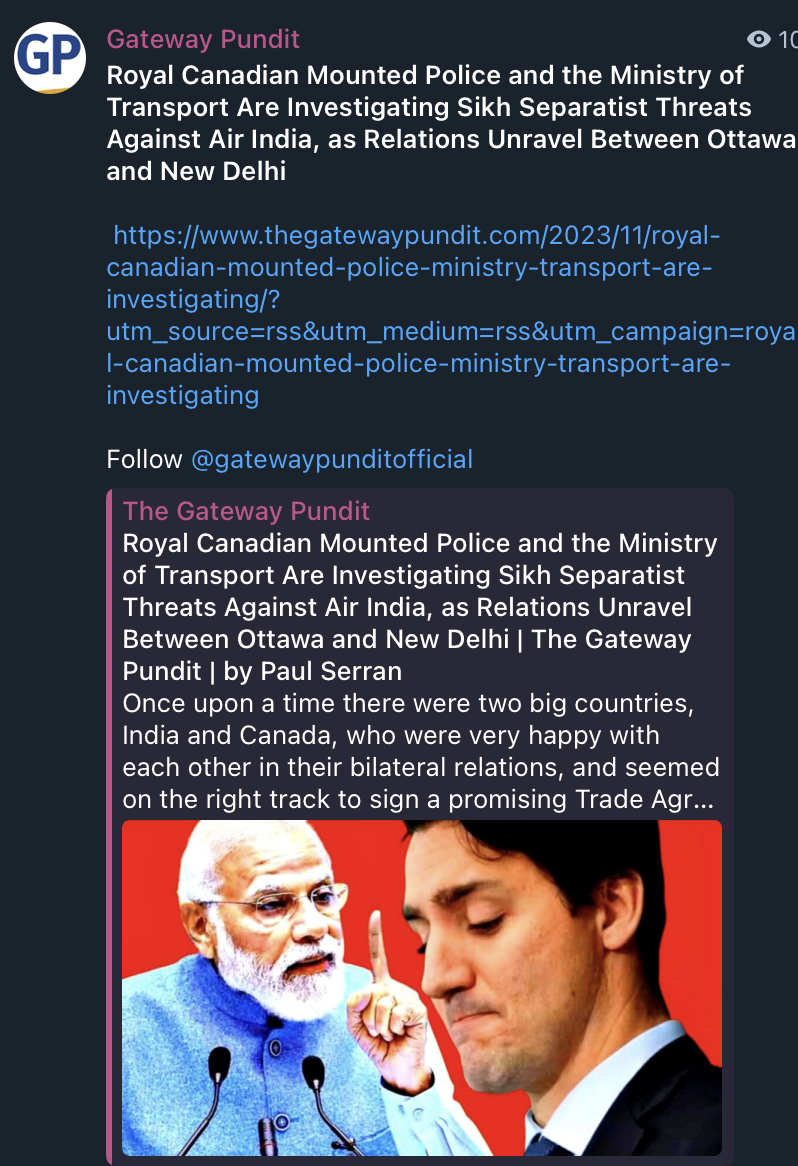Click the word Follow before the mention
The height and width of the screenshot is (1166, 798).
pos(144,459)
